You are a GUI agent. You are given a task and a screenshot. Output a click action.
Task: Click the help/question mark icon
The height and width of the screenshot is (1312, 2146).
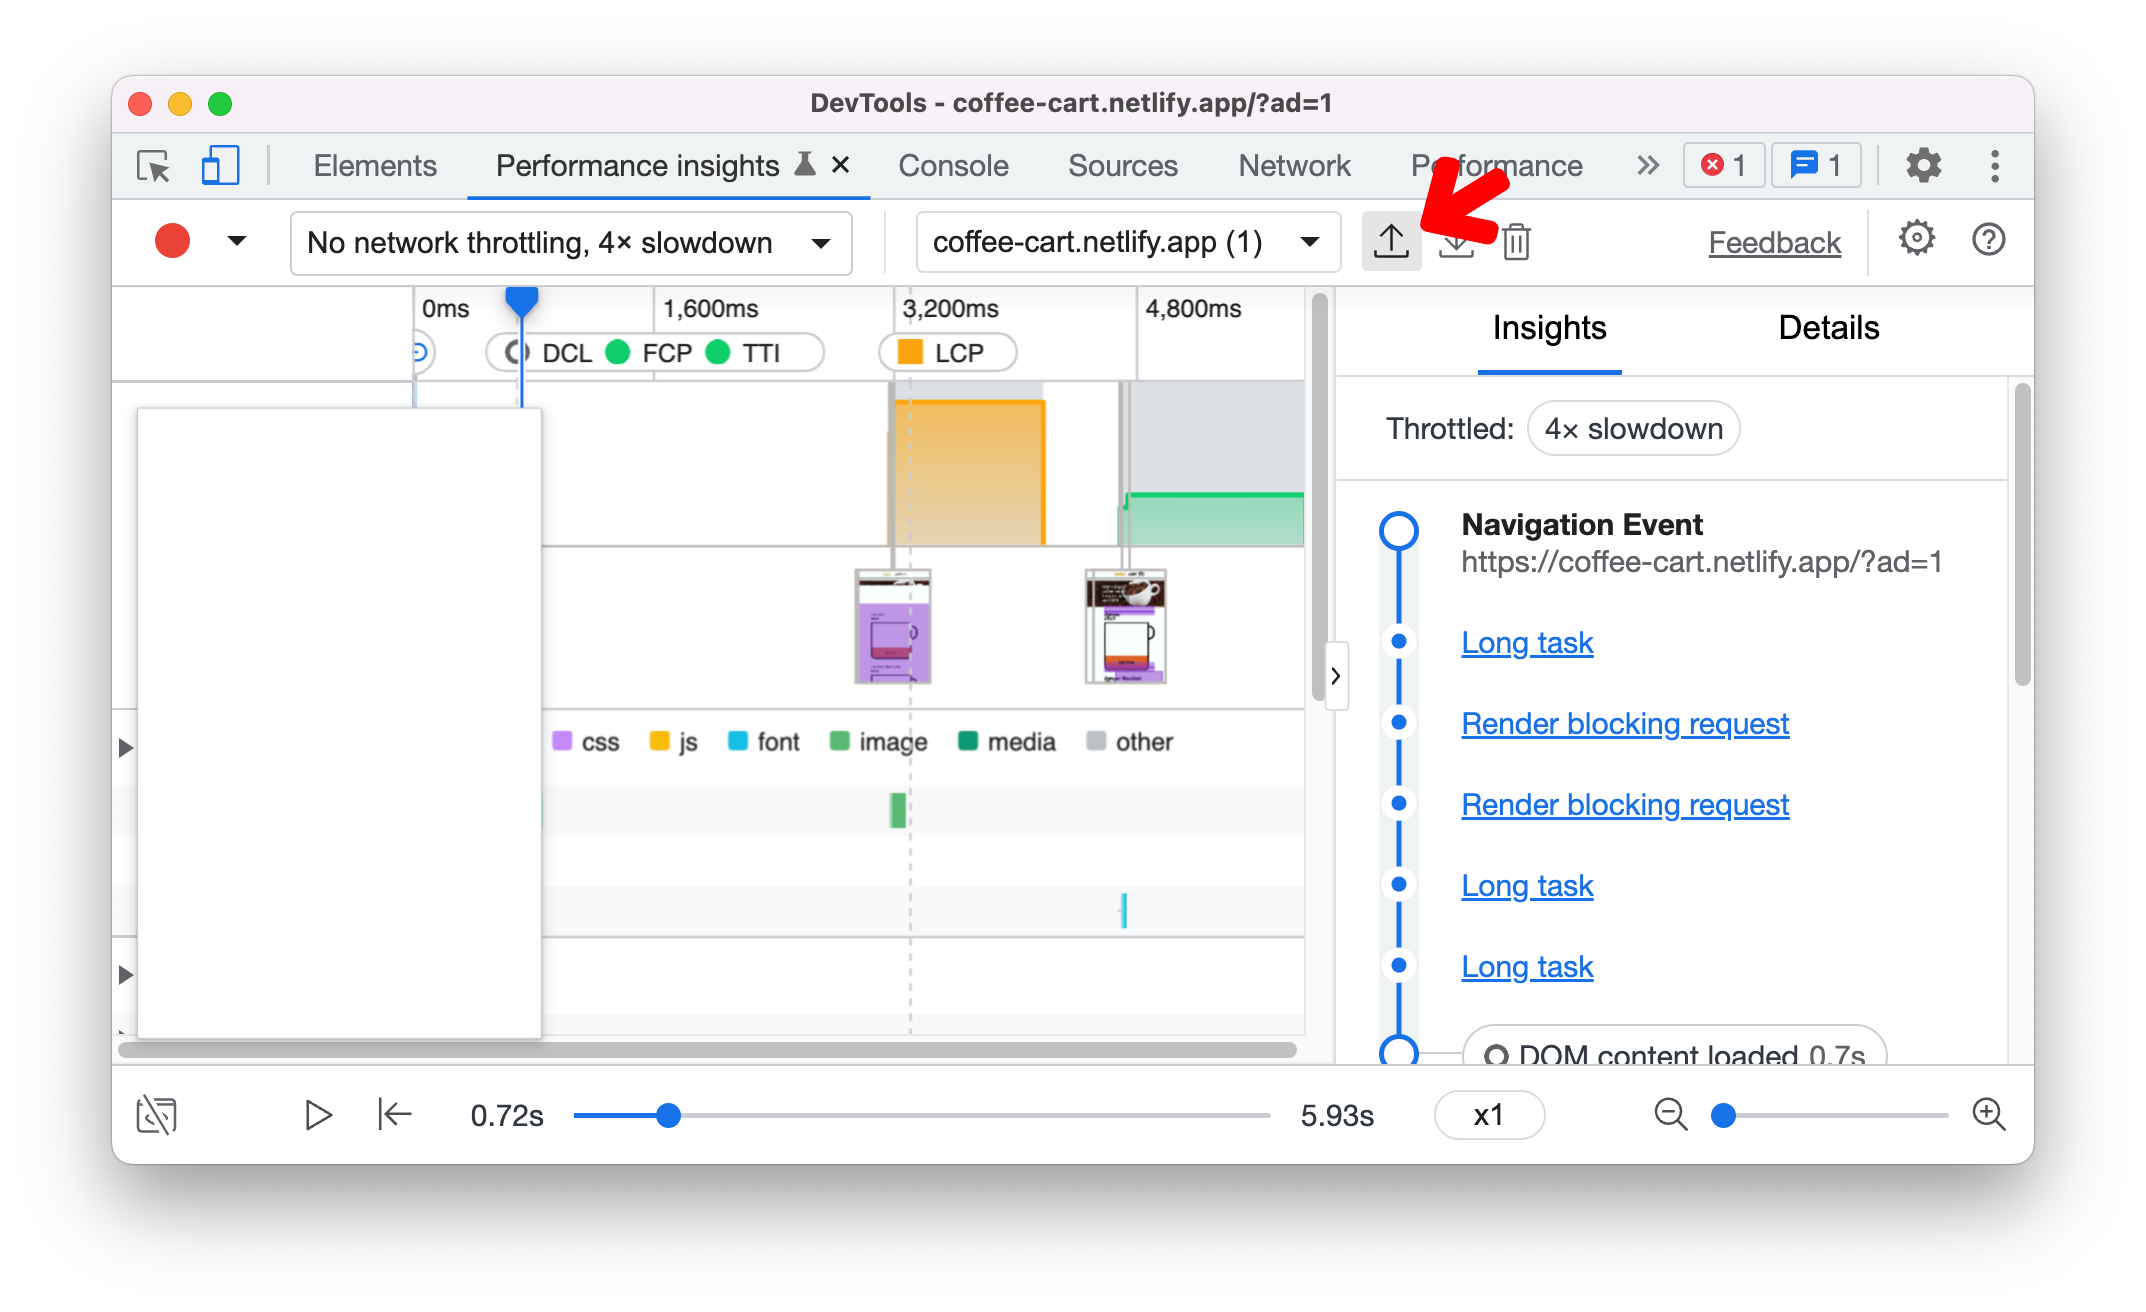pyautogui.click(x=1990, y=241)
